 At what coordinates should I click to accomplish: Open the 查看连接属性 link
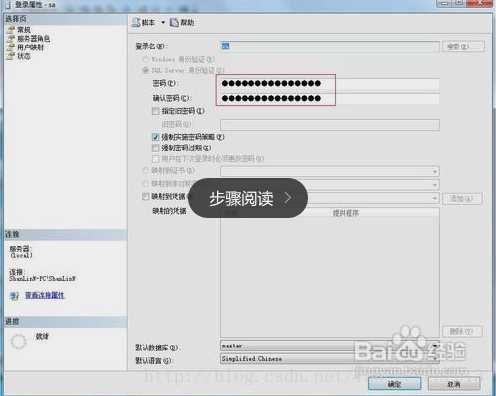click(x=44, y=295)
